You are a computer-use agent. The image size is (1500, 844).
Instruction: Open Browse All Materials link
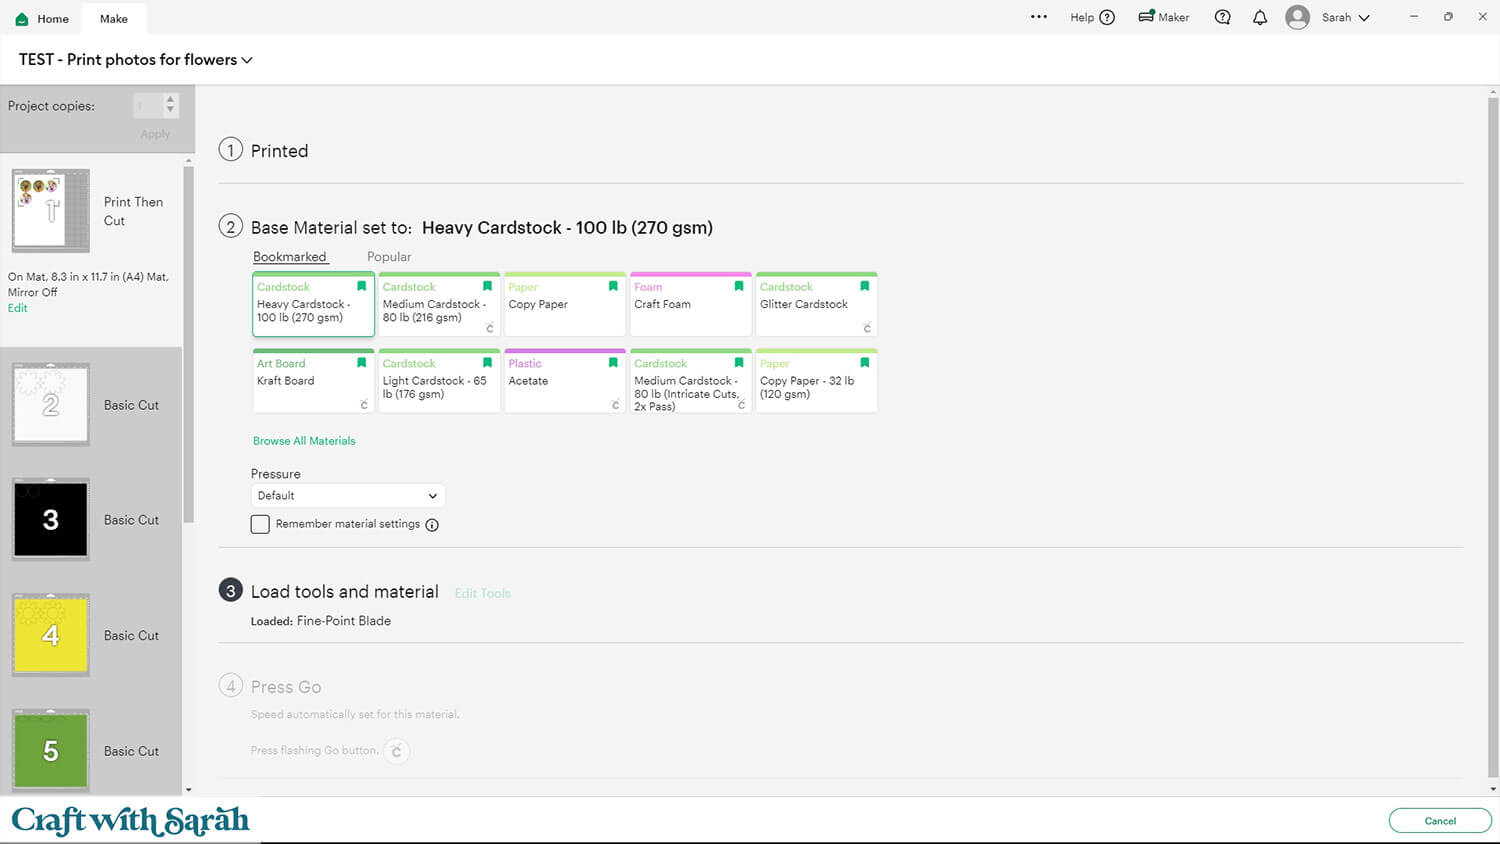point(304,441)
